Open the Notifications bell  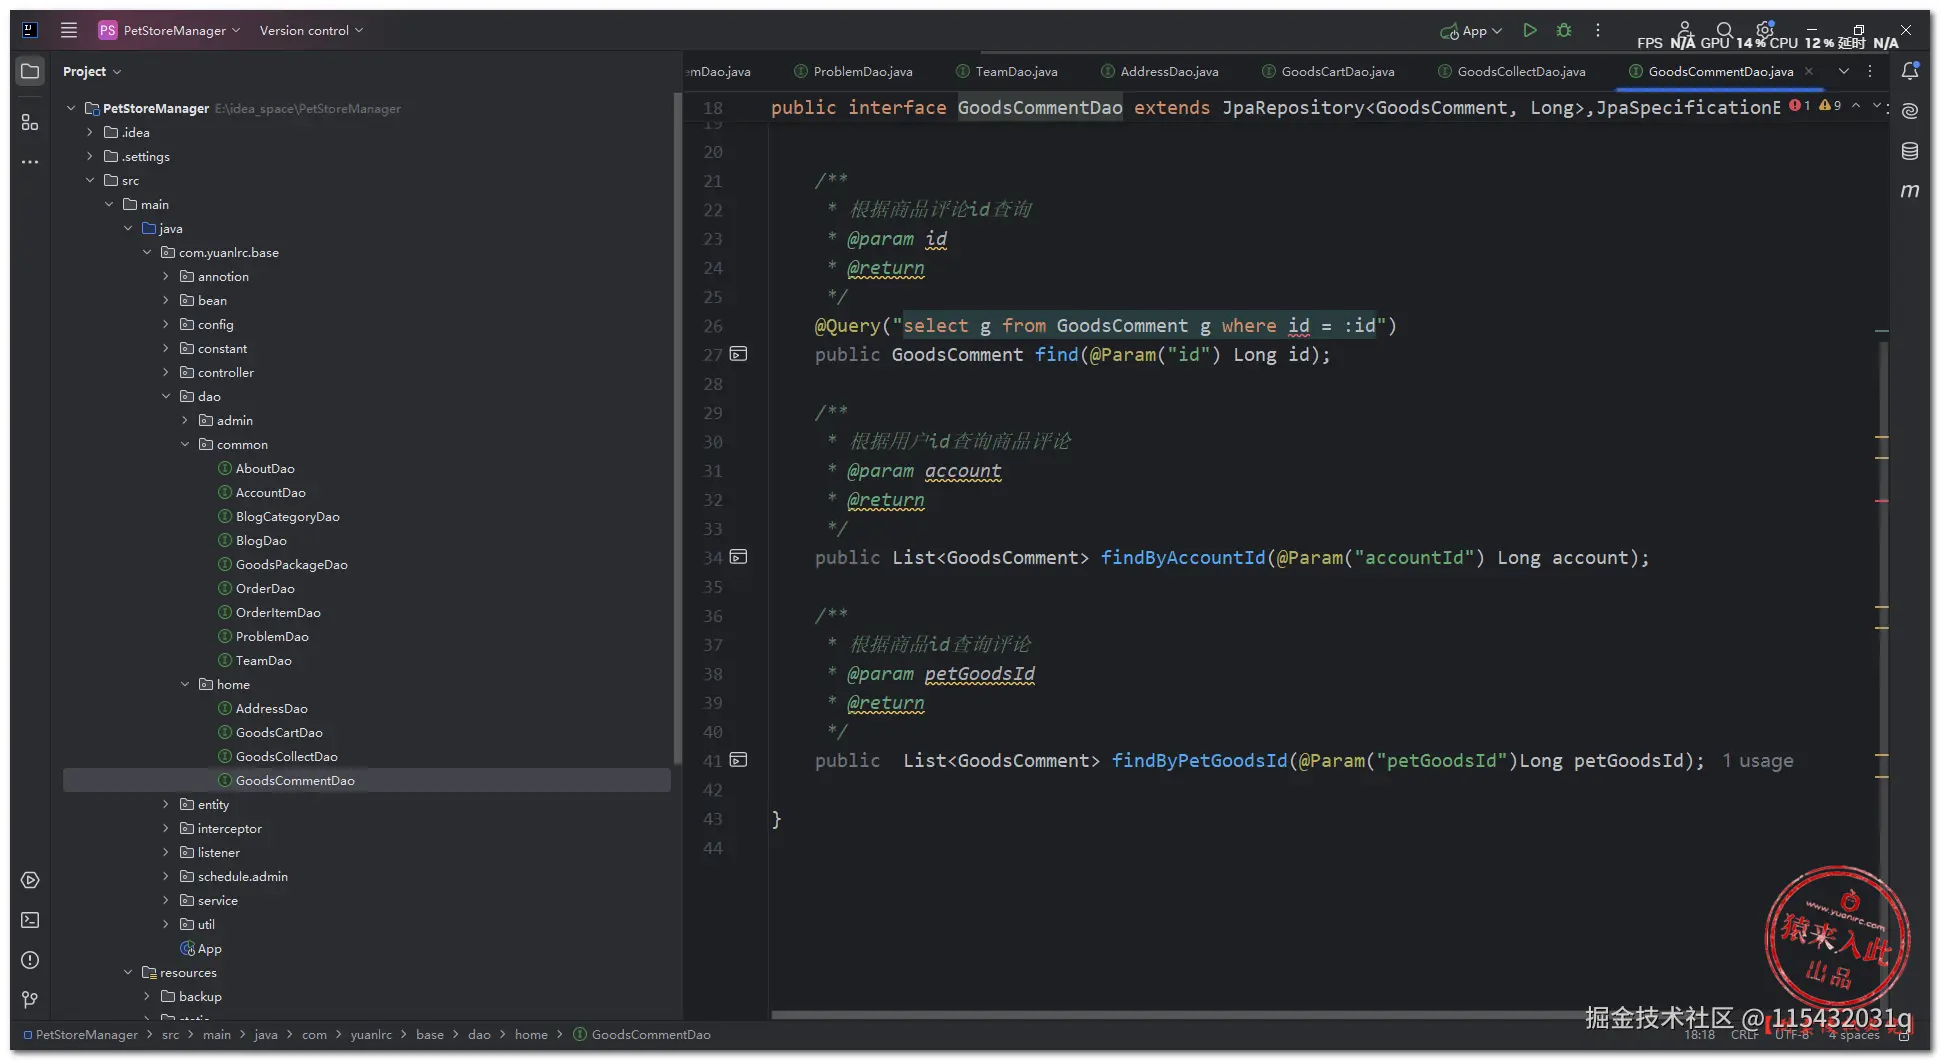click(x=1910, y=71)
